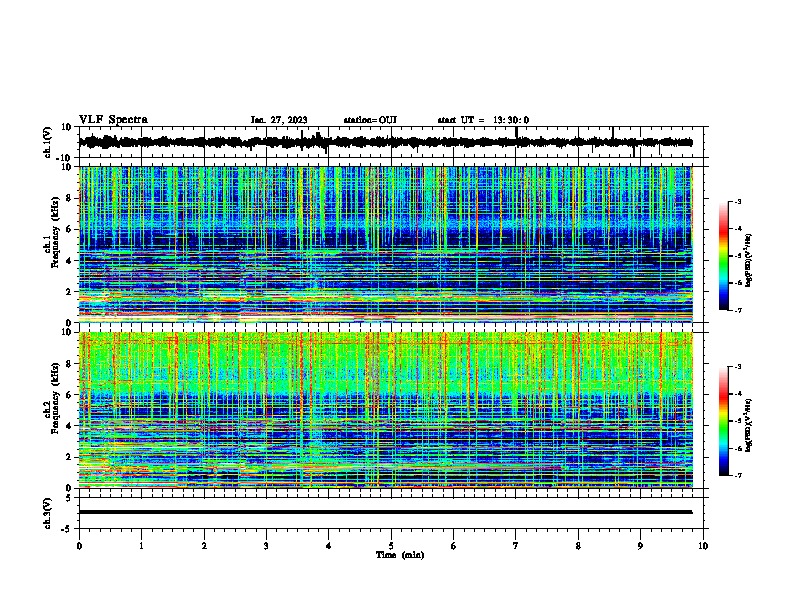Click the "VLF Spectra" plot title
Screen dimensions: 792x612
(113, 119)
